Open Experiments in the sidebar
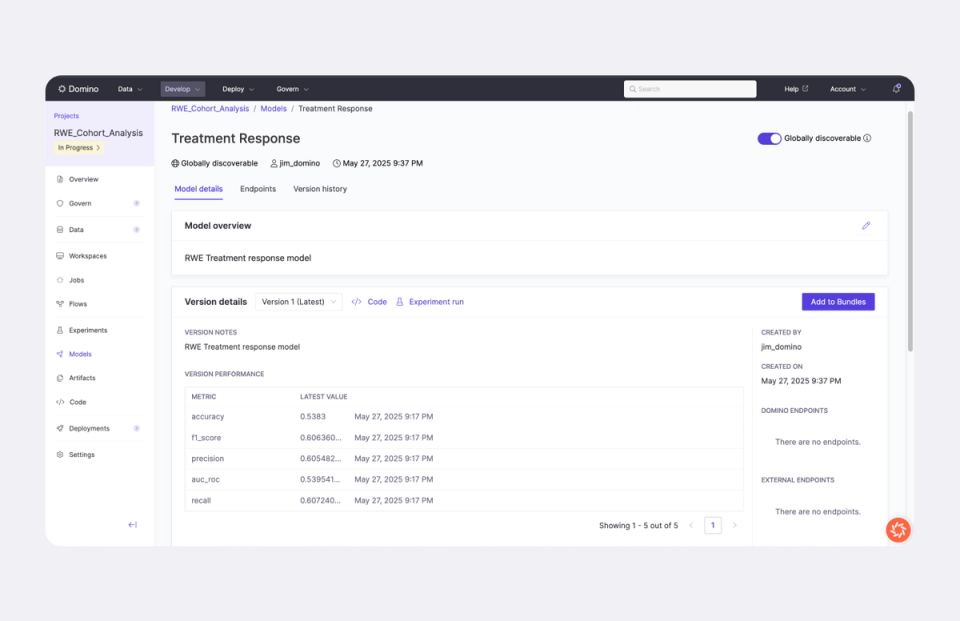The image size is (960, 621). coord(88,330)
